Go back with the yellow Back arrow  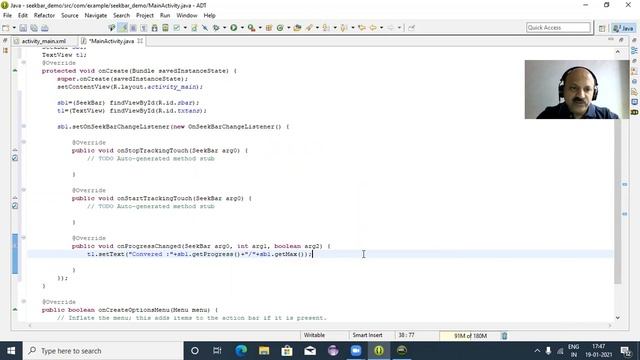pos(373,28)
